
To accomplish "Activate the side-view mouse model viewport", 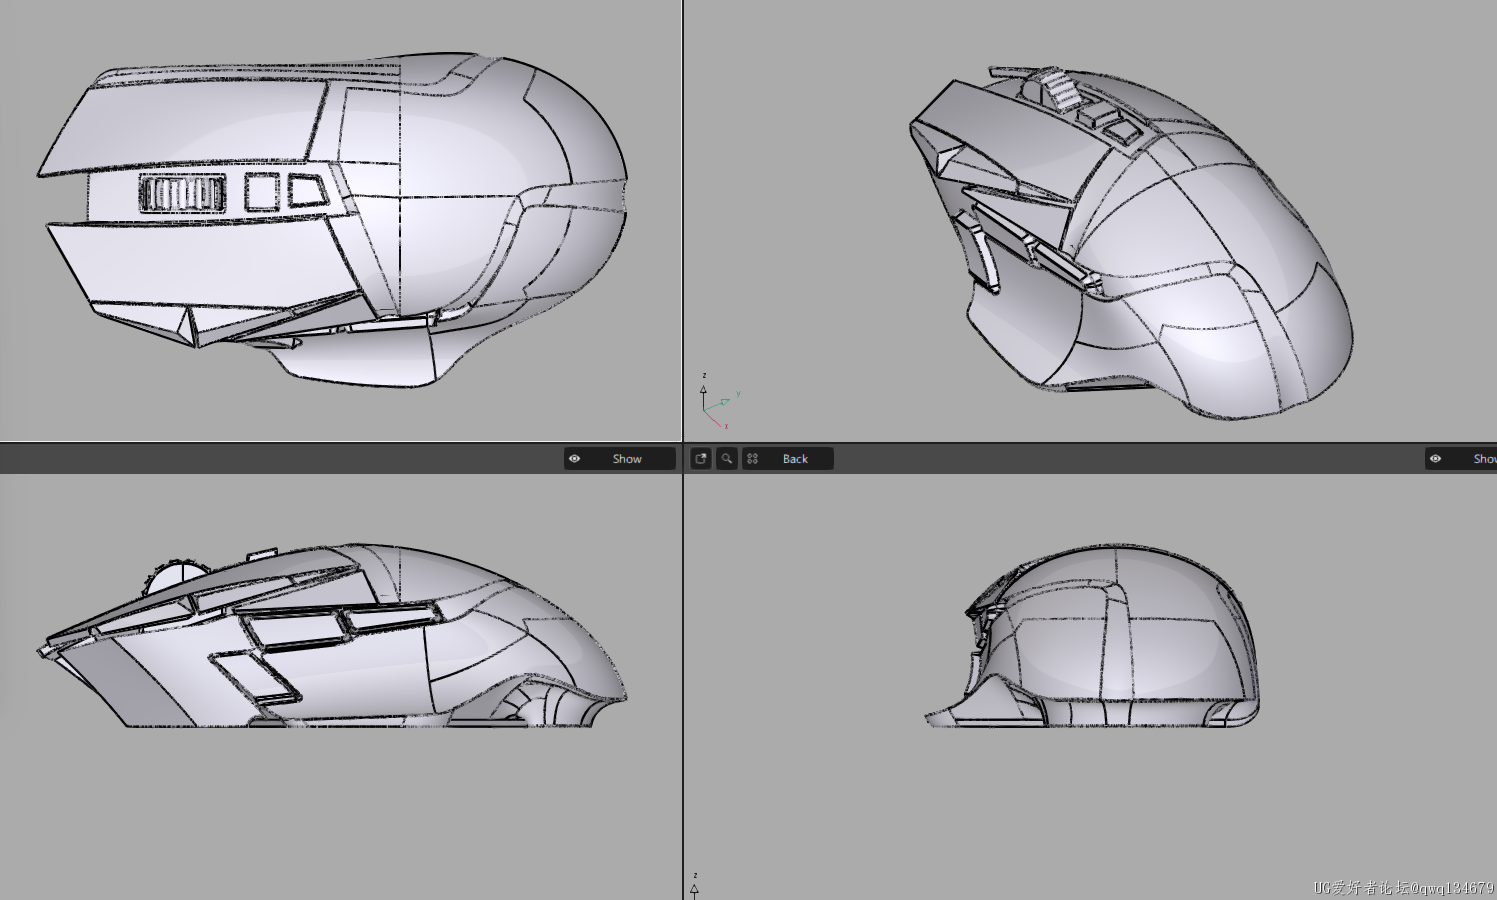I will pyautogui.click(x=340, y=686).
